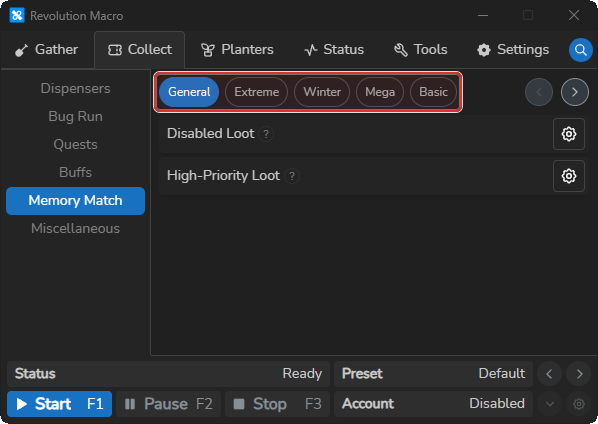
Task: Click the Status Ready field
Action: pos(168,374)
